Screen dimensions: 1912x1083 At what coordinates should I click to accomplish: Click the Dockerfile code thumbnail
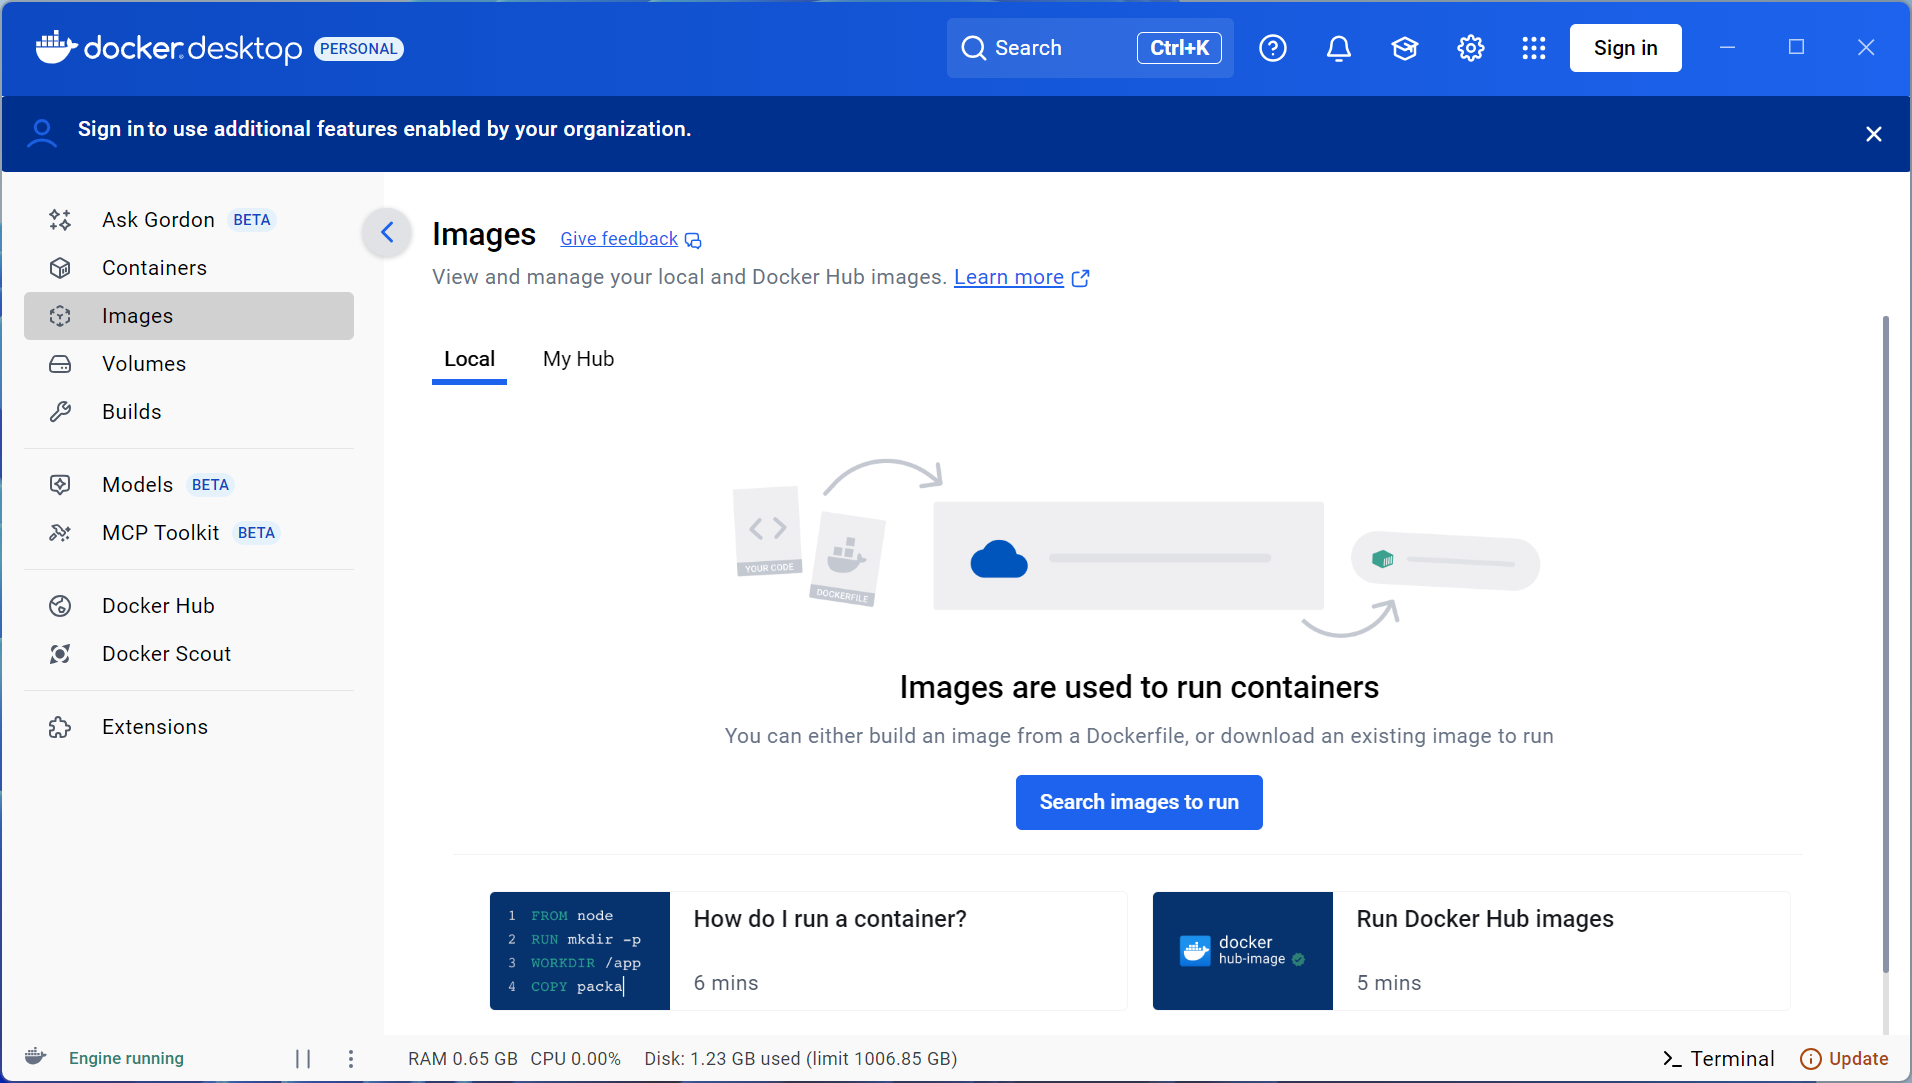pyautogui.click(x=580, y=951)
